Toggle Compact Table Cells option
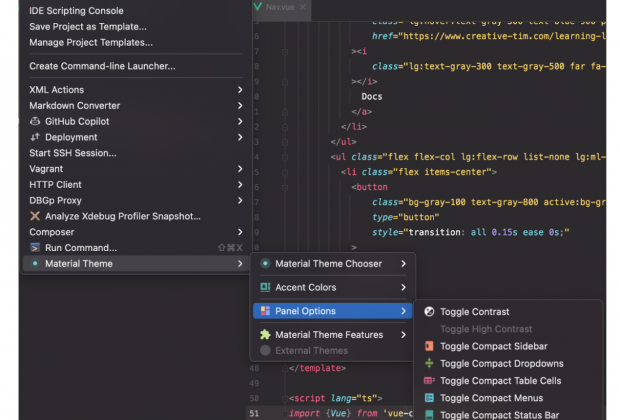This screenshot has height=420, width=620. (x=508, y=380)
